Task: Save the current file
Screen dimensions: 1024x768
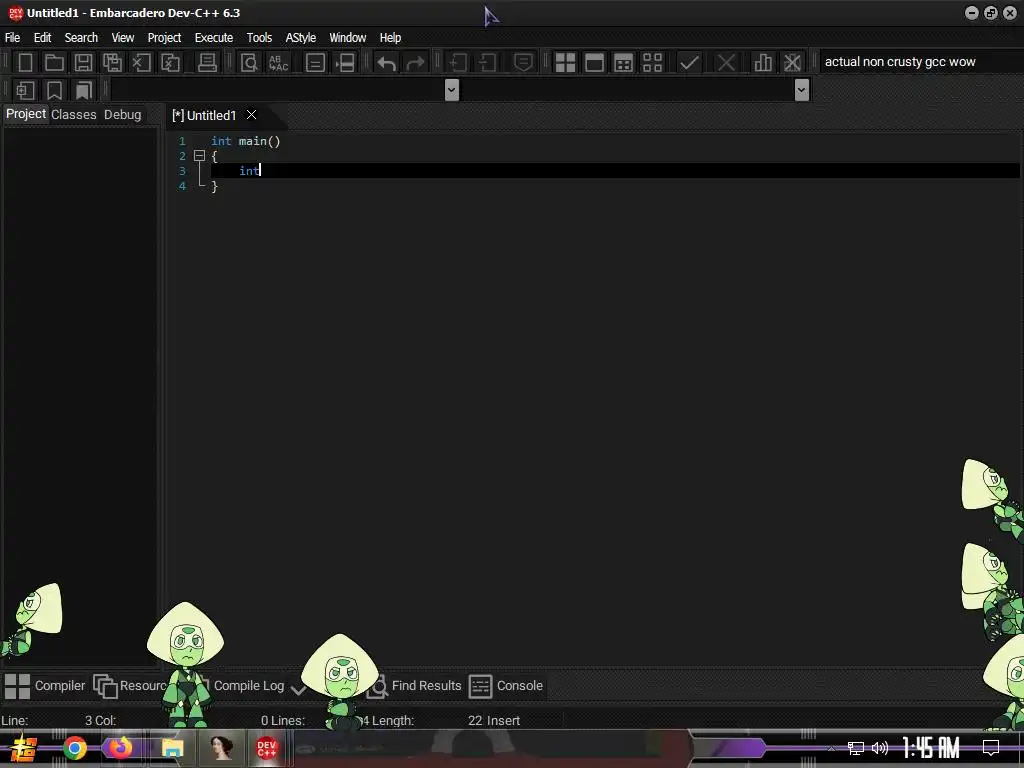Action: click(83, 63)
